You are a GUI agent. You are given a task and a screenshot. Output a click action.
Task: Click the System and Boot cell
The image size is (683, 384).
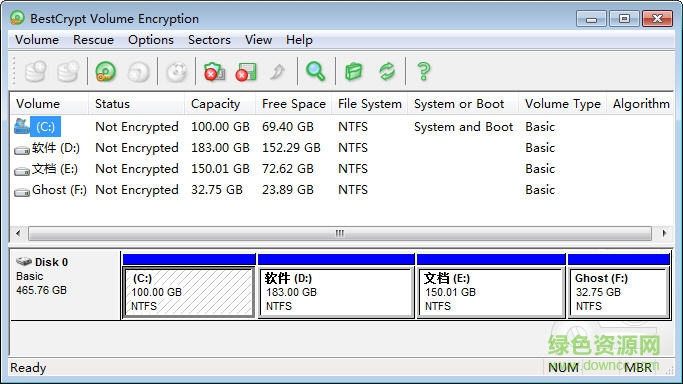pos(463,127)
